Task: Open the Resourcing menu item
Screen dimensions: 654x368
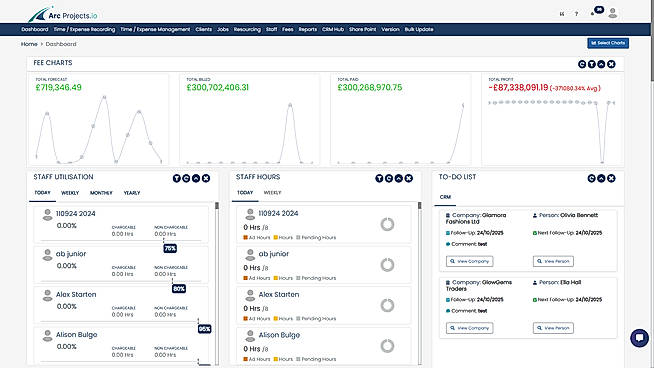Action: tap(247, 29)
